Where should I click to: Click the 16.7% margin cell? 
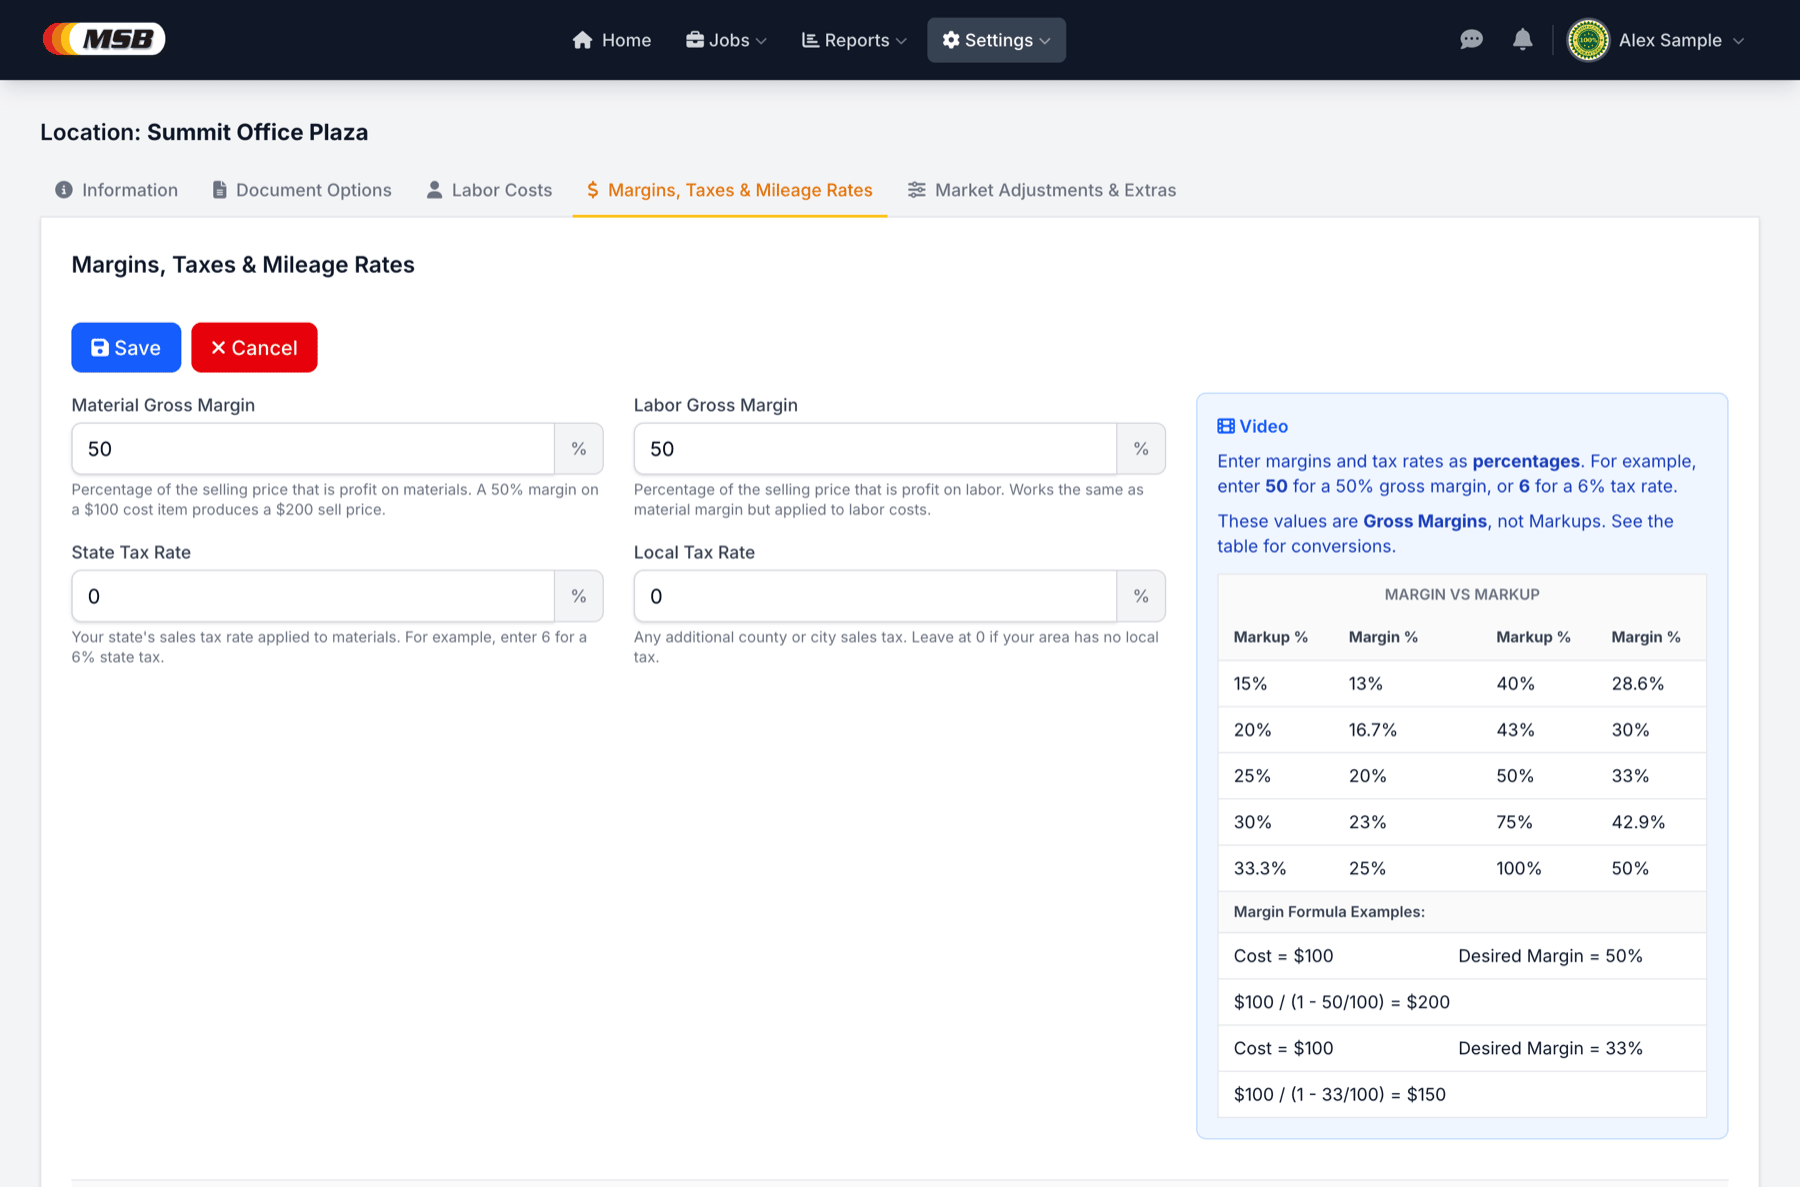[x=1372, y=730]
